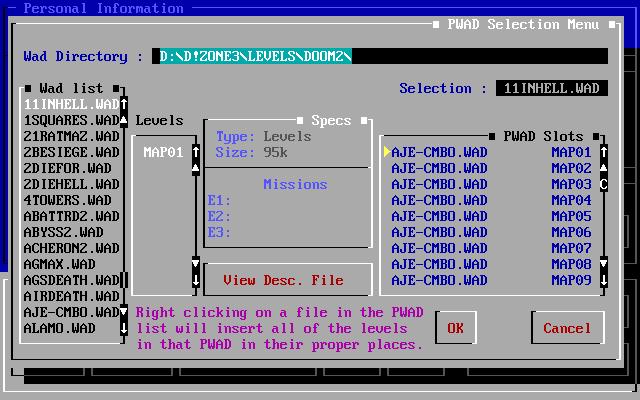Click the Wad list scroll-down triangle
This screenshot has height=400, width=640.
(124, 312)
